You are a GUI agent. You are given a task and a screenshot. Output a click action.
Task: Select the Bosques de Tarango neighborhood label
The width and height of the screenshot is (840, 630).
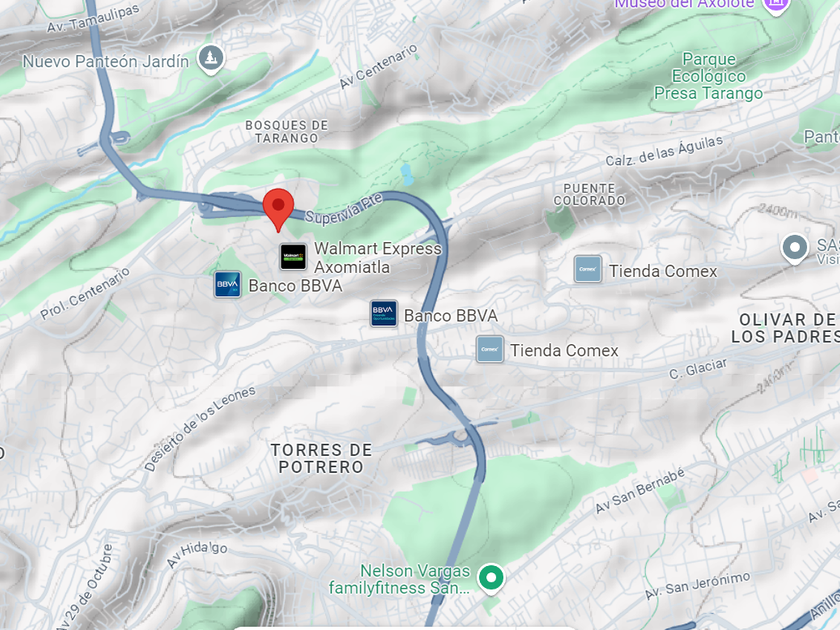point(287,132)
